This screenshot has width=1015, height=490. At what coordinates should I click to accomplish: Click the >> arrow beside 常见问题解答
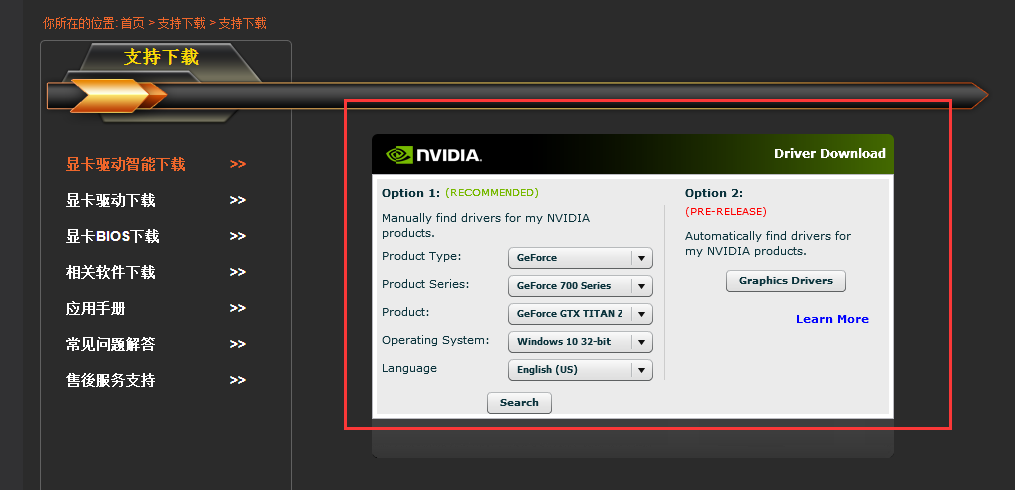click(238, 344)
